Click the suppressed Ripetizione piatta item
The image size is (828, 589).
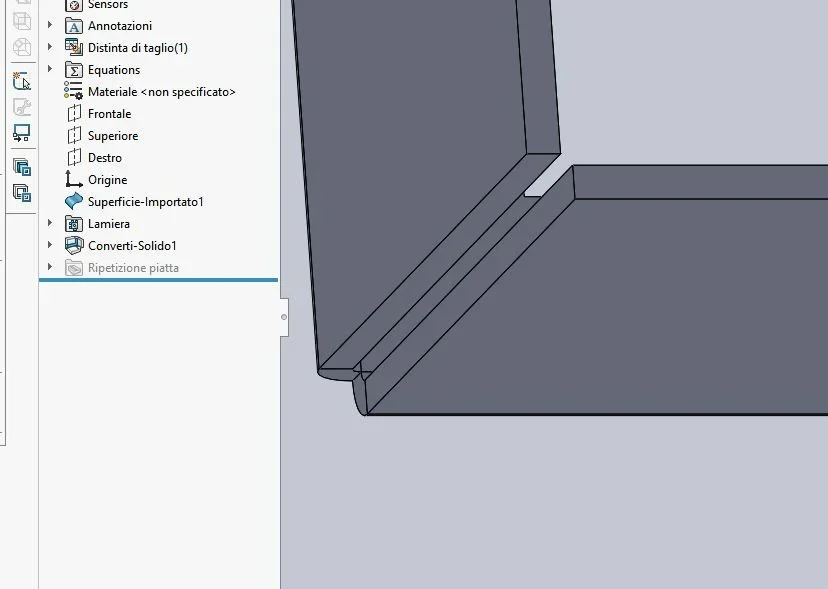(122, 268)
